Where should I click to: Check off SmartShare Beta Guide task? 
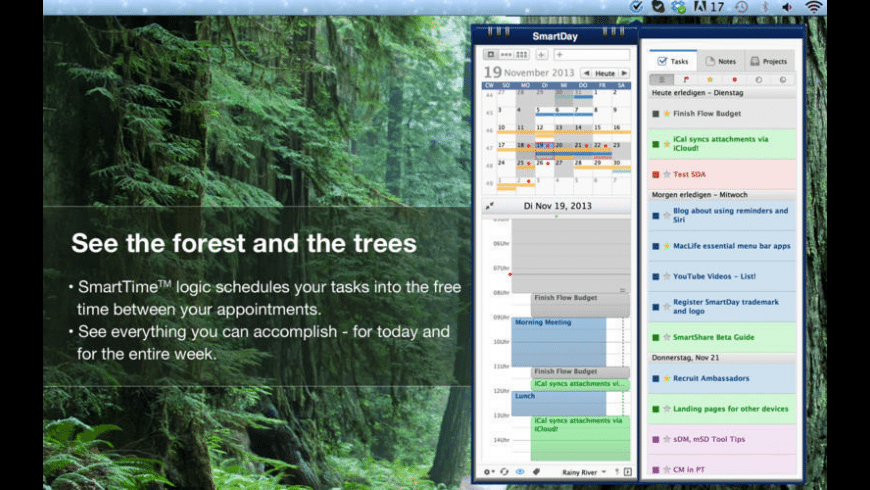coord(655,337)
